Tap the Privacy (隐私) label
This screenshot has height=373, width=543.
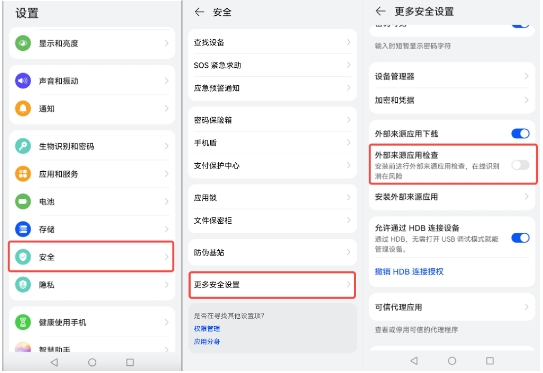coord(47,285)
